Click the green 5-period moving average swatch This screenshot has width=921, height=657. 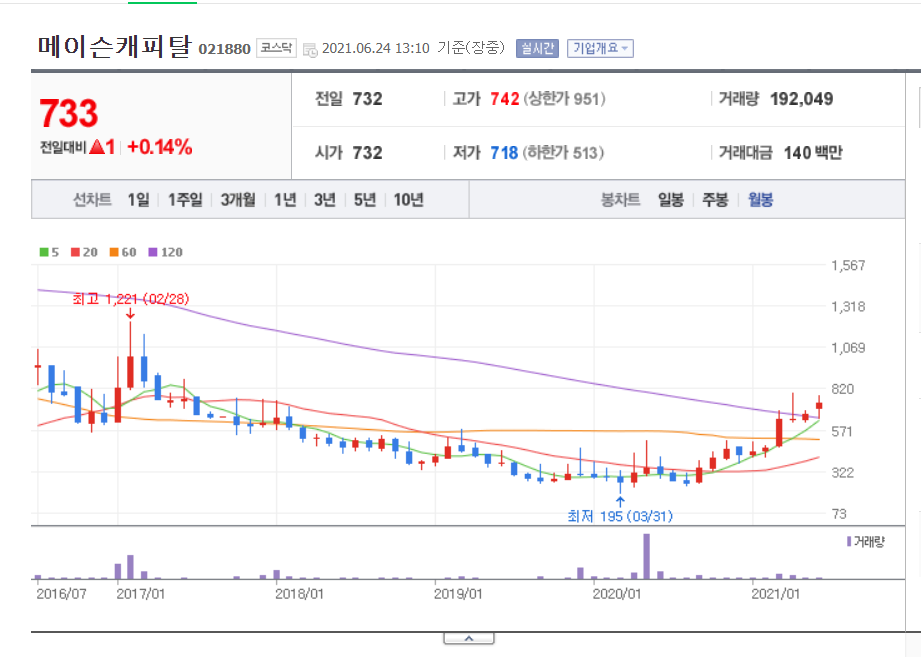pyautogui.click(x=44, y=252)
